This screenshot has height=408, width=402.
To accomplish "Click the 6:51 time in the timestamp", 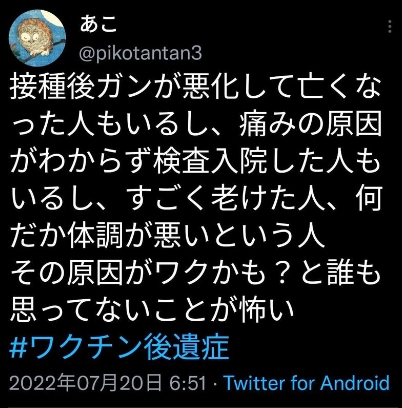I will [188, 383].
